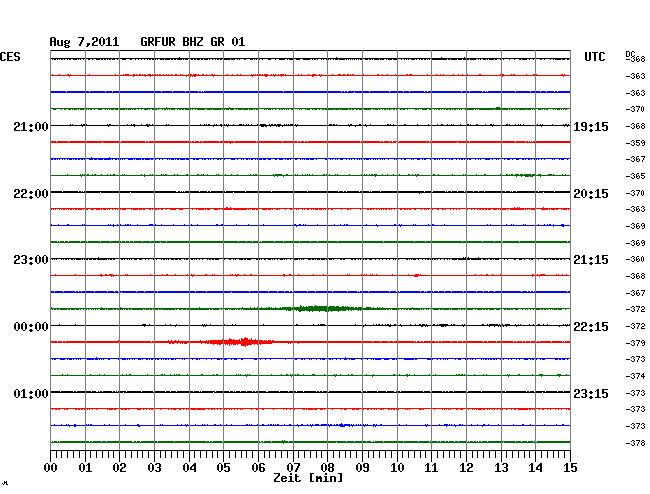The width and height of the screenshot is (650, 494).
Task: Click the "23:15" UTC time label
Action: click(x=591, y=393)
